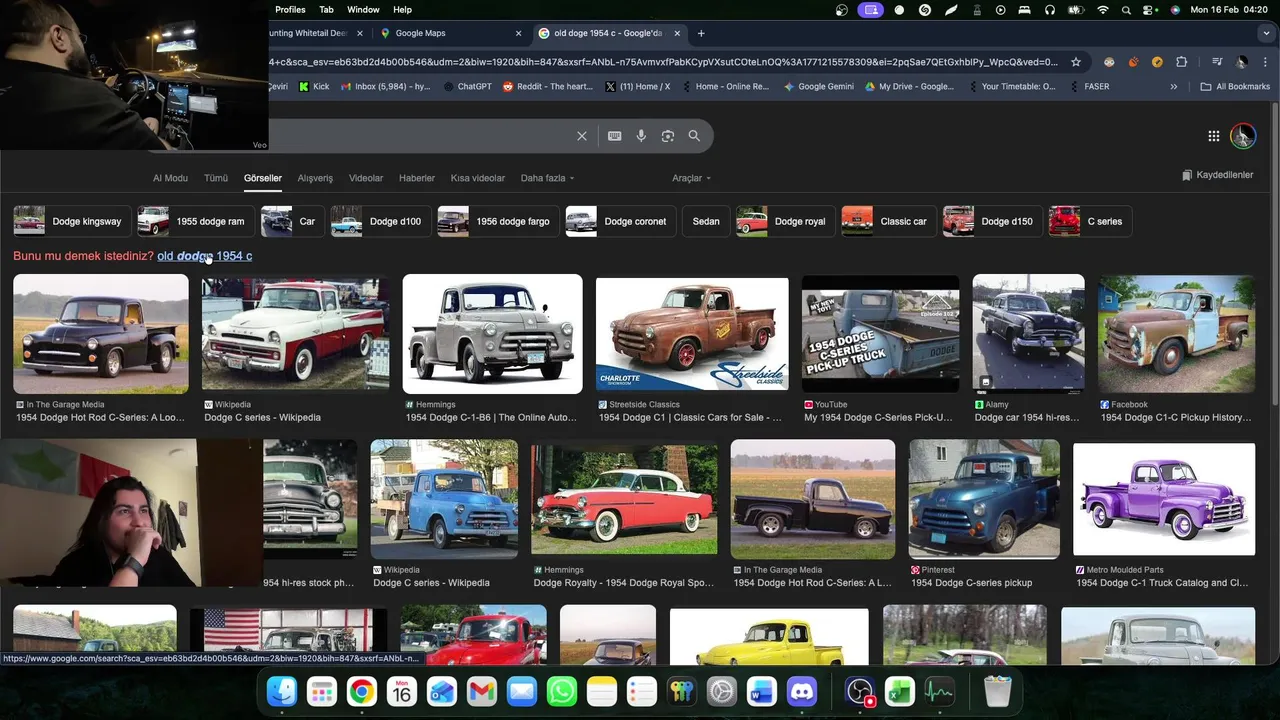This screenshot has width=1280, height=720.
Task: Open the Help menu in the menu bar
Action: [402, 10]
